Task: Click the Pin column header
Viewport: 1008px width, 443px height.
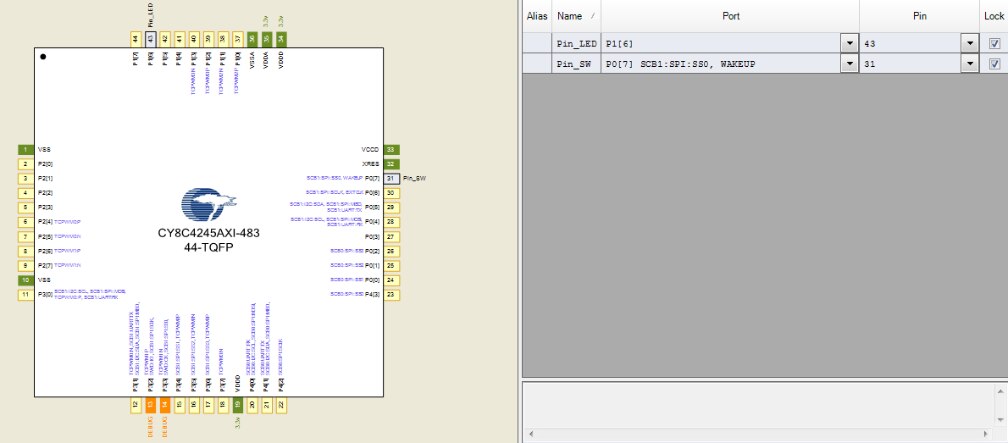Action: pos(920,16)
